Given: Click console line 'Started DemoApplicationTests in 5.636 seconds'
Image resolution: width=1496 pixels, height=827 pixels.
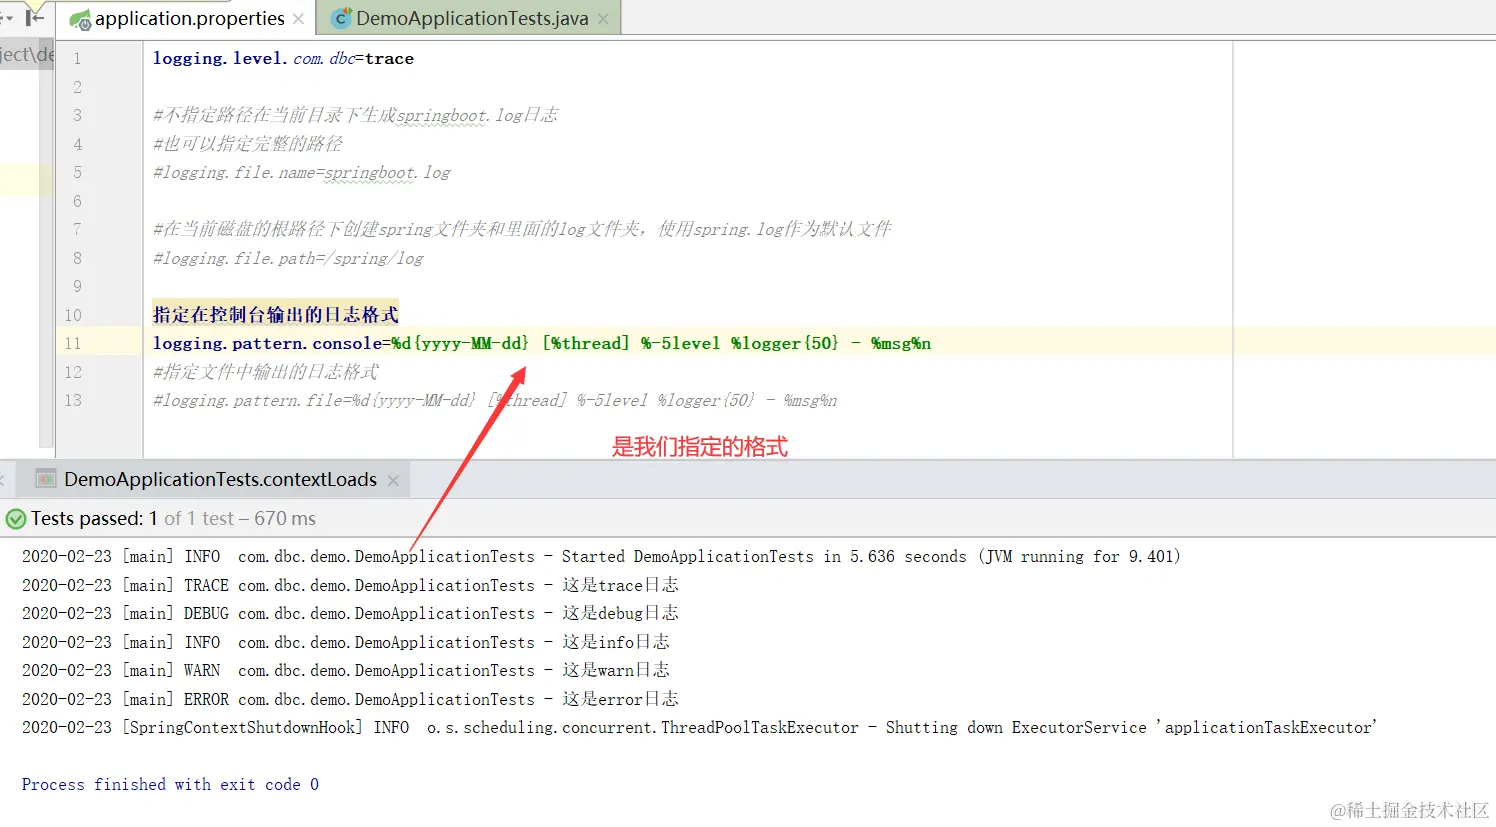Looking at the screenshot, I should [x=601, y=556].
